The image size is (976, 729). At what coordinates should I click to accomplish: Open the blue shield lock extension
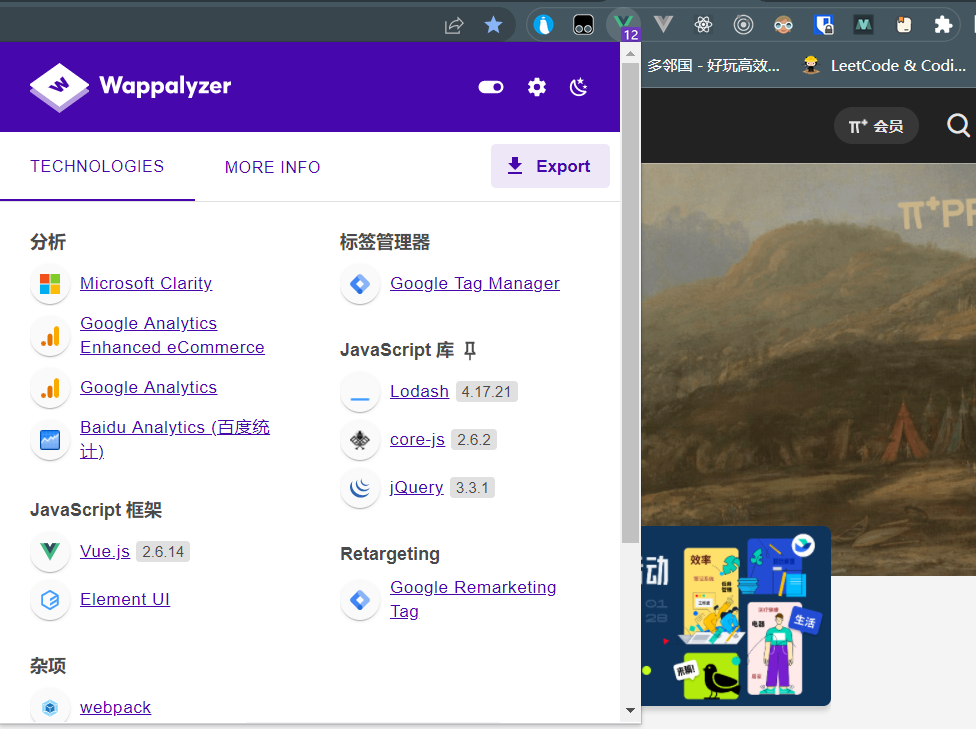click(824, 25)
